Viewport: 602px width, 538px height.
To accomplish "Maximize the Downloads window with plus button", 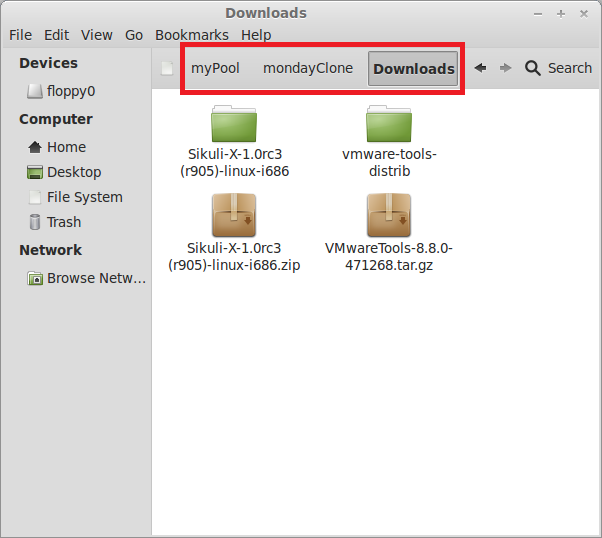I will [x=561, y=14].
